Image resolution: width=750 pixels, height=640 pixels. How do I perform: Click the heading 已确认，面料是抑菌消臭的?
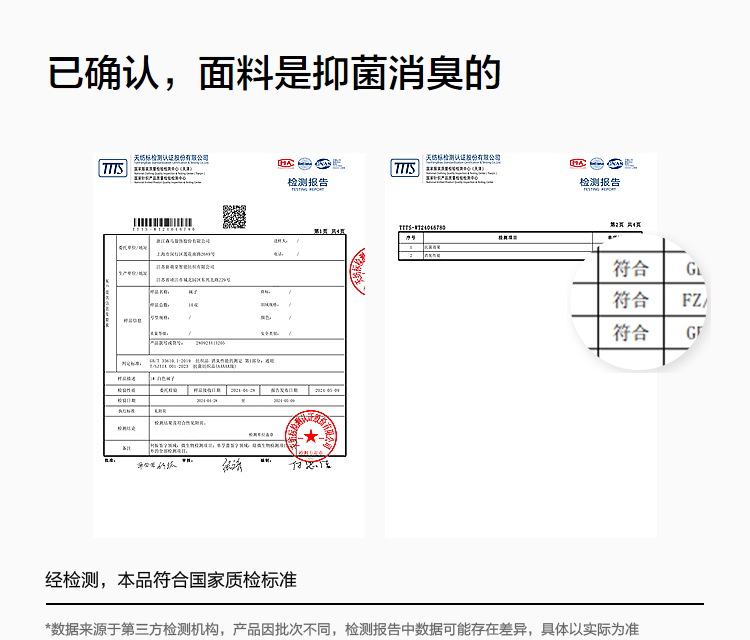click(274, 73)
